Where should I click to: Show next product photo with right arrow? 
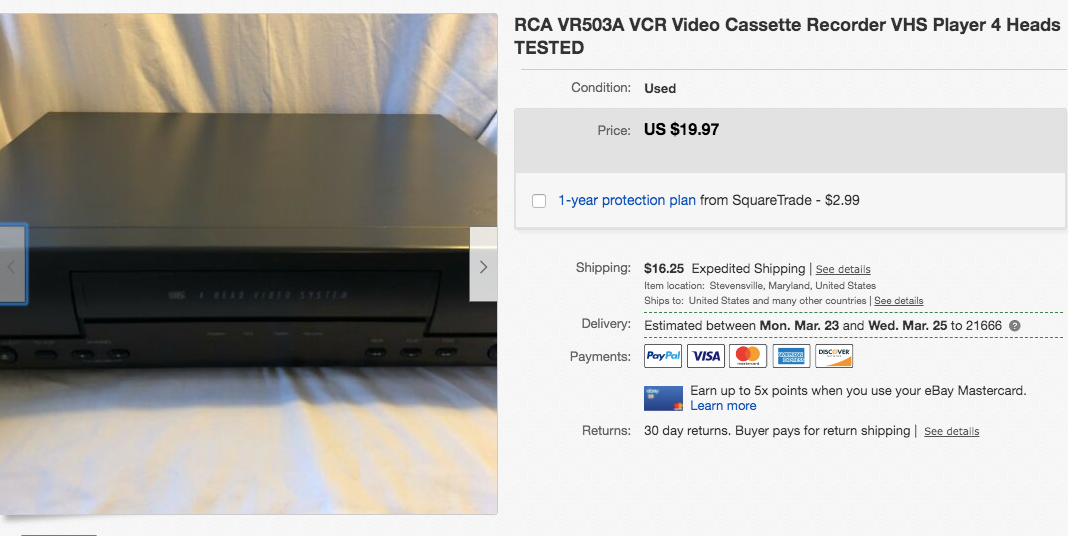[483, 264]
